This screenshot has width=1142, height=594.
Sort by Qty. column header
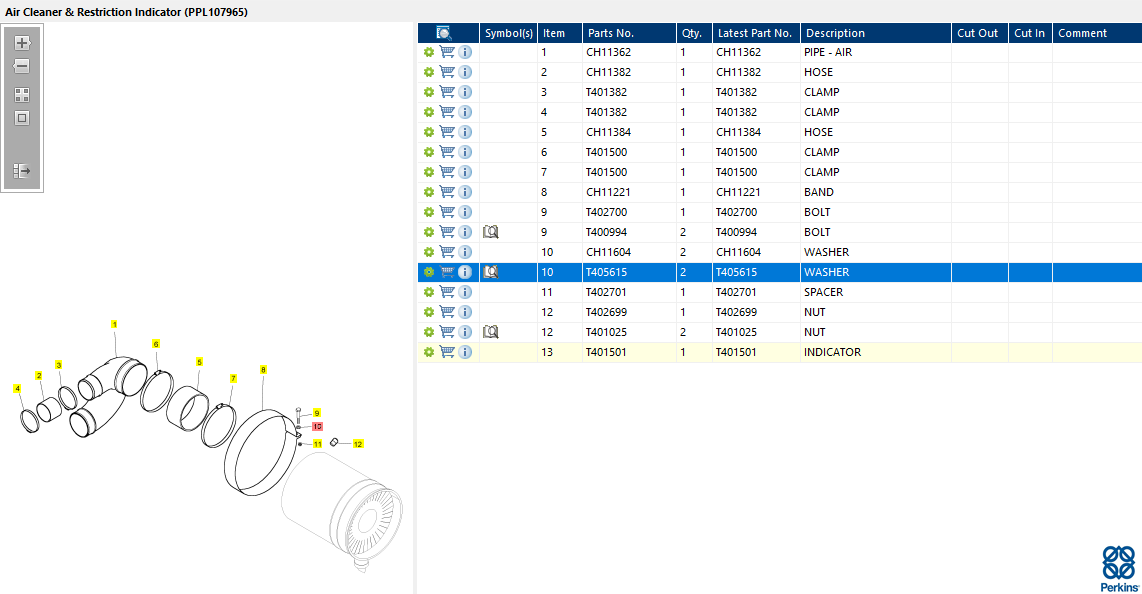(694, 33)
